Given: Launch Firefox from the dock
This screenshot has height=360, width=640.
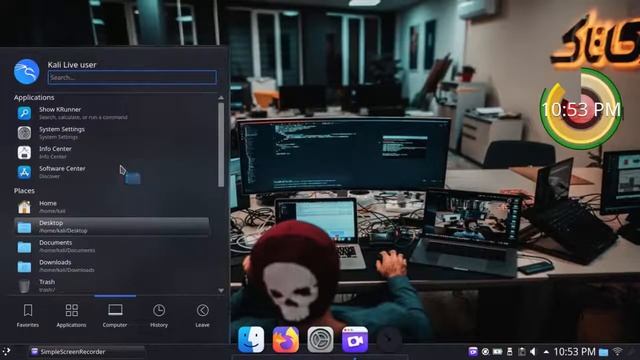Looking at the screenshot, I should coord(285,339).
